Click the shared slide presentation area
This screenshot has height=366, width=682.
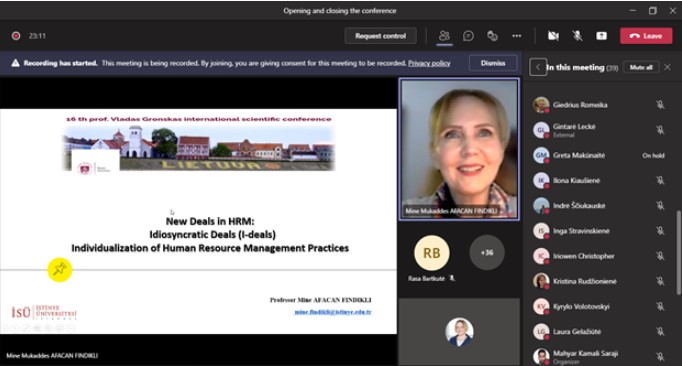pos(198,221)
